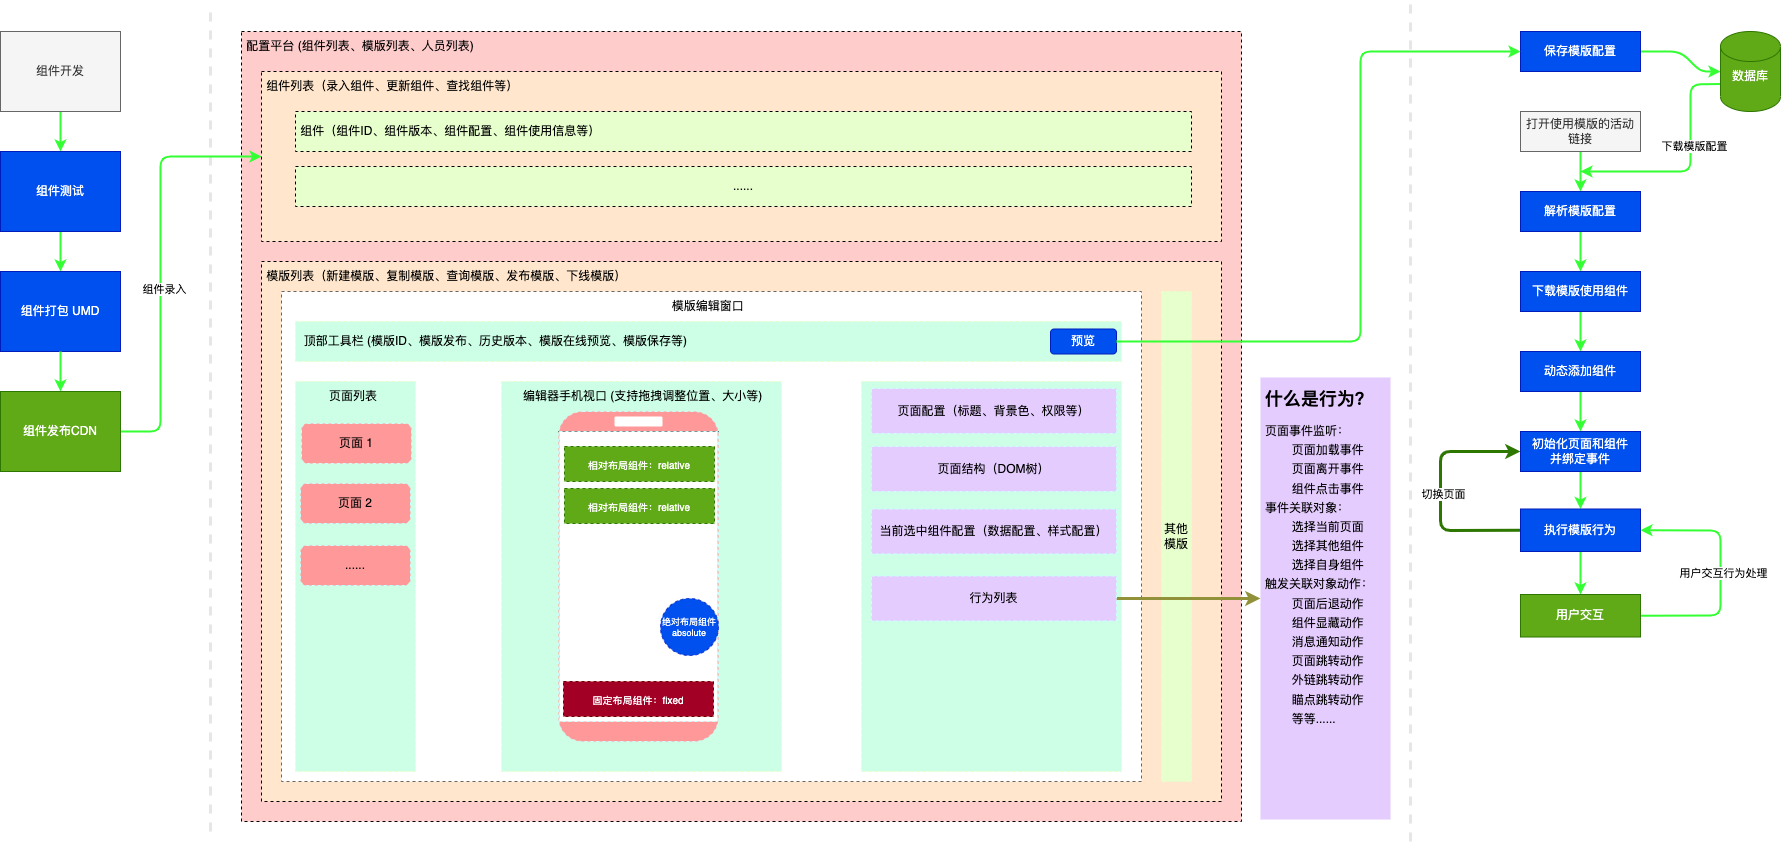The width and height of the screenshot is (1782, 849).
Task: Open 页面配置（标题、背景色、权限等）panel
Action: (x=993, y=411)
